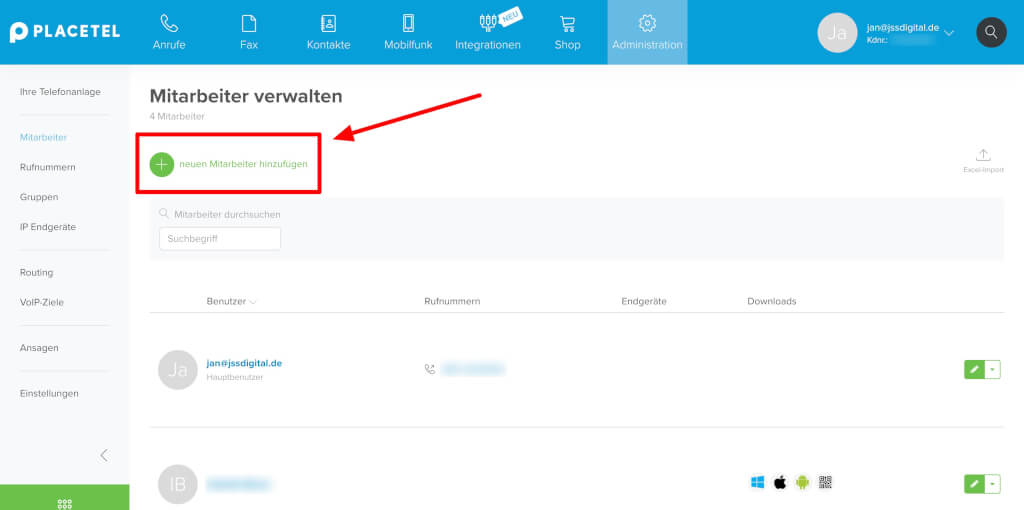1024x510 pixels.
Task: Open the jan@jssdigital.de employee link
Action: pos(244,363)
